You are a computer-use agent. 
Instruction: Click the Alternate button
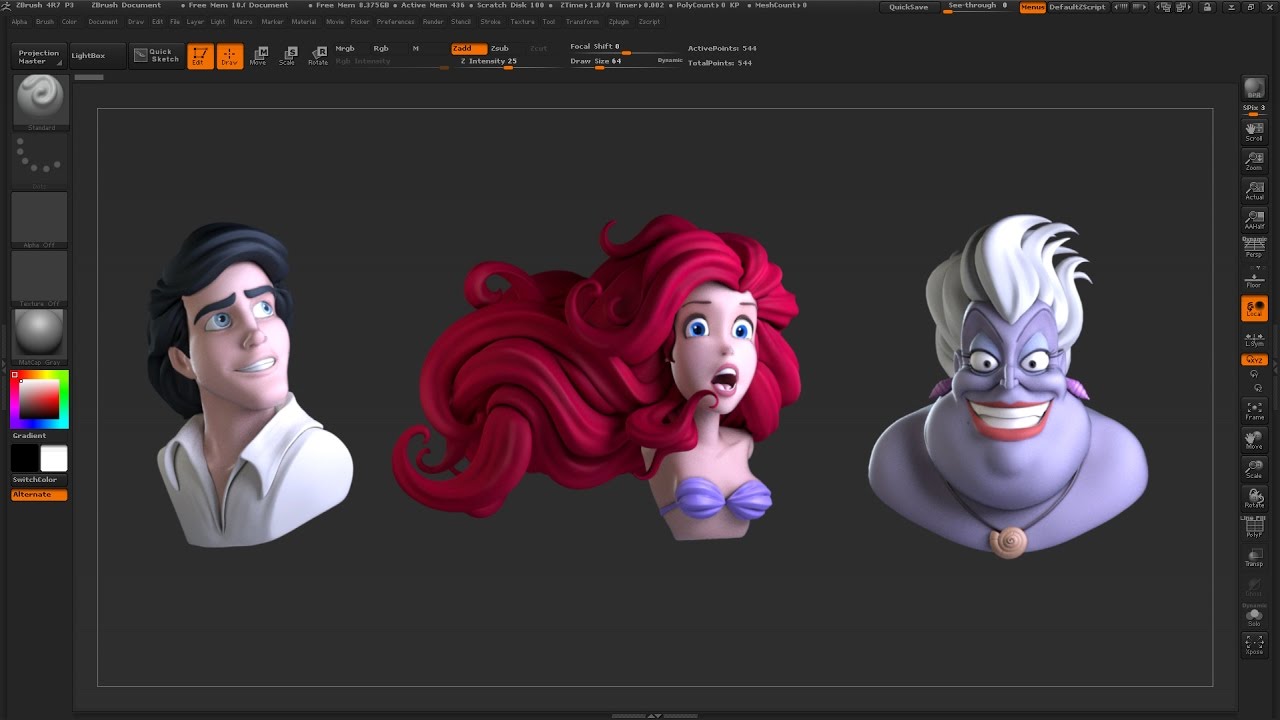(x=39, y=495)
